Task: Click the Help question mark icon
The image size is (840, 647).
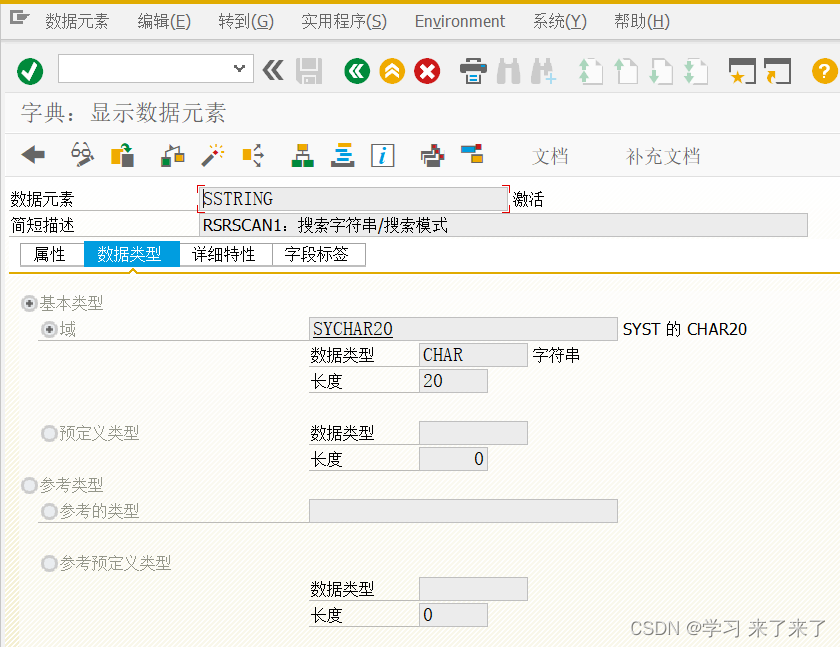Action: point(822,71)
